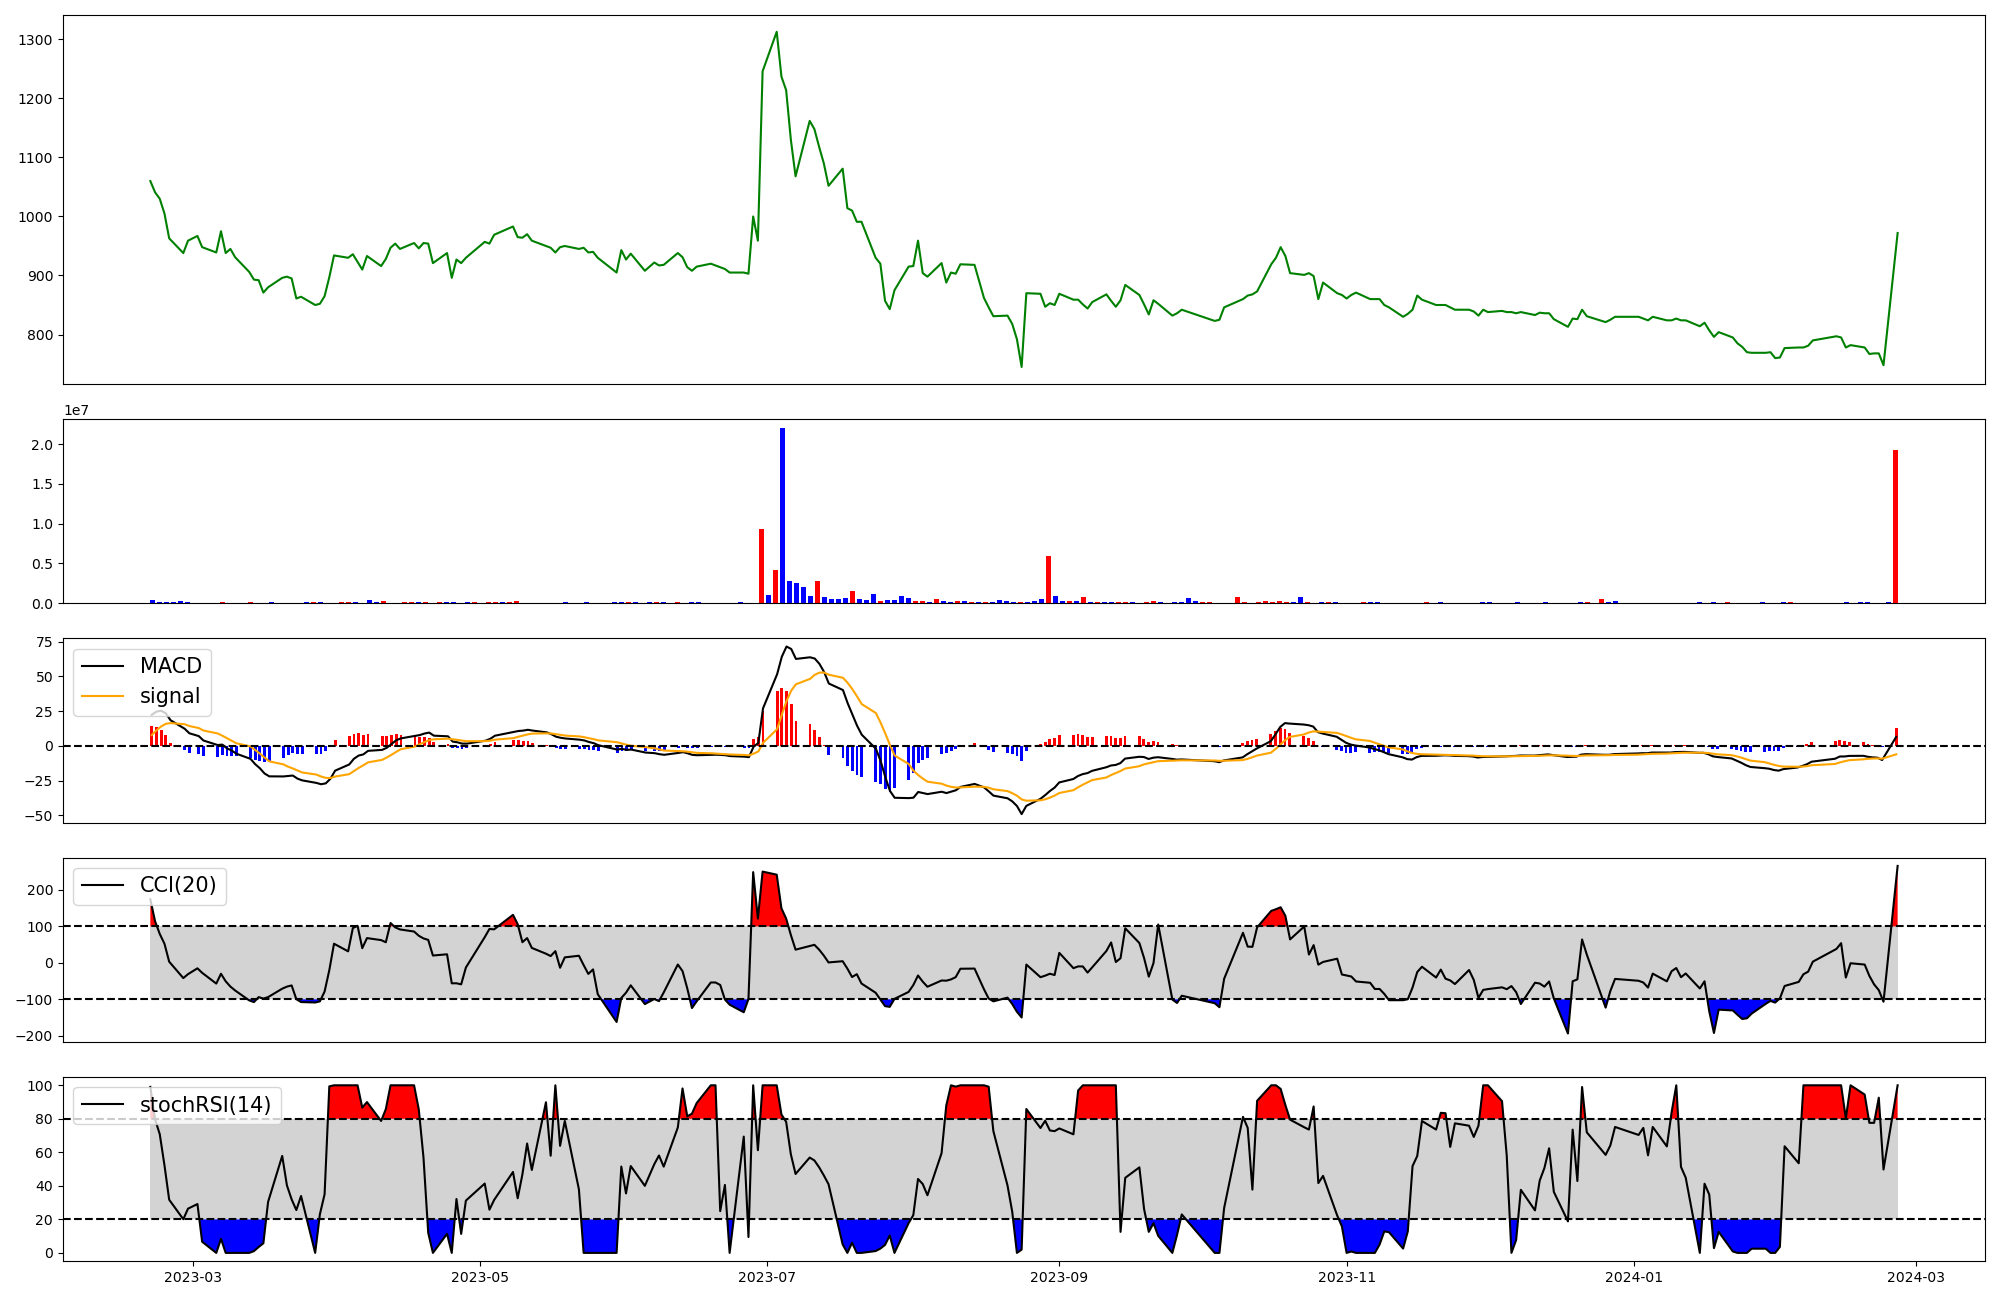Click the red volume bar near 2023-09
The image size is (2000, 1300).
tap(1048, 579)
